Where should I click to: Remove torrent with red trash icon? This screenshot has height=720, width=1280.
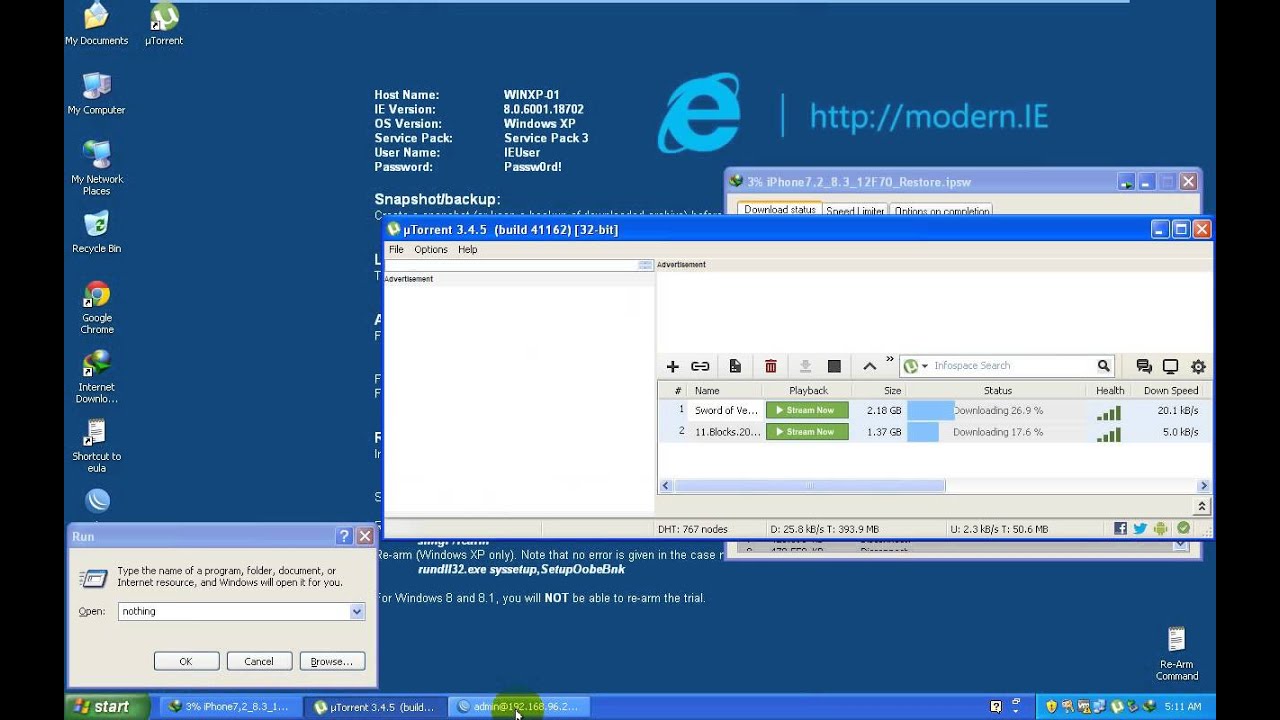pos(770,367)
